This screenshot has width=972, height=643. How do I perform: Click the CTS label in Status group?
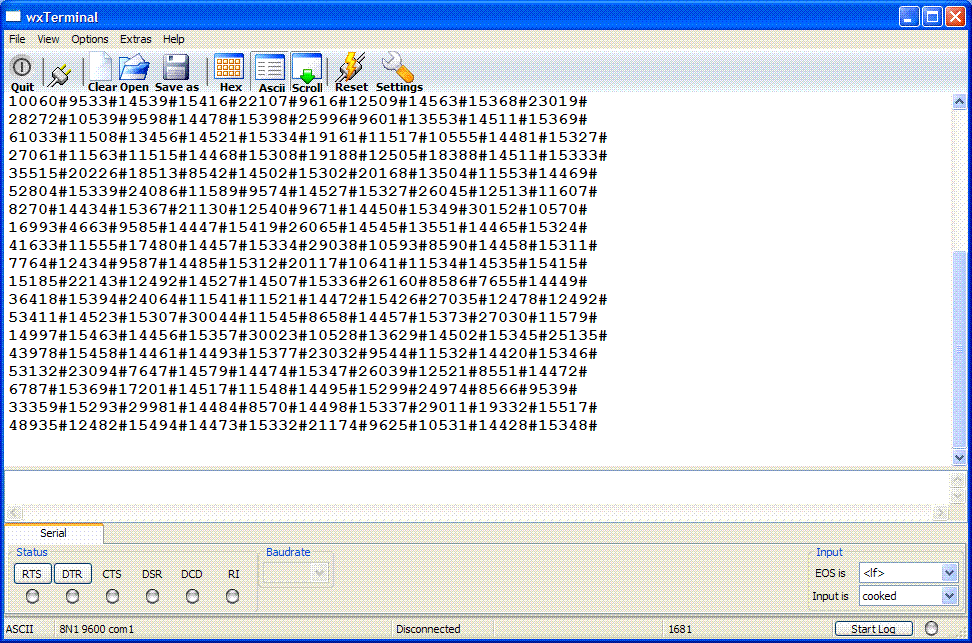coord(112,574)
